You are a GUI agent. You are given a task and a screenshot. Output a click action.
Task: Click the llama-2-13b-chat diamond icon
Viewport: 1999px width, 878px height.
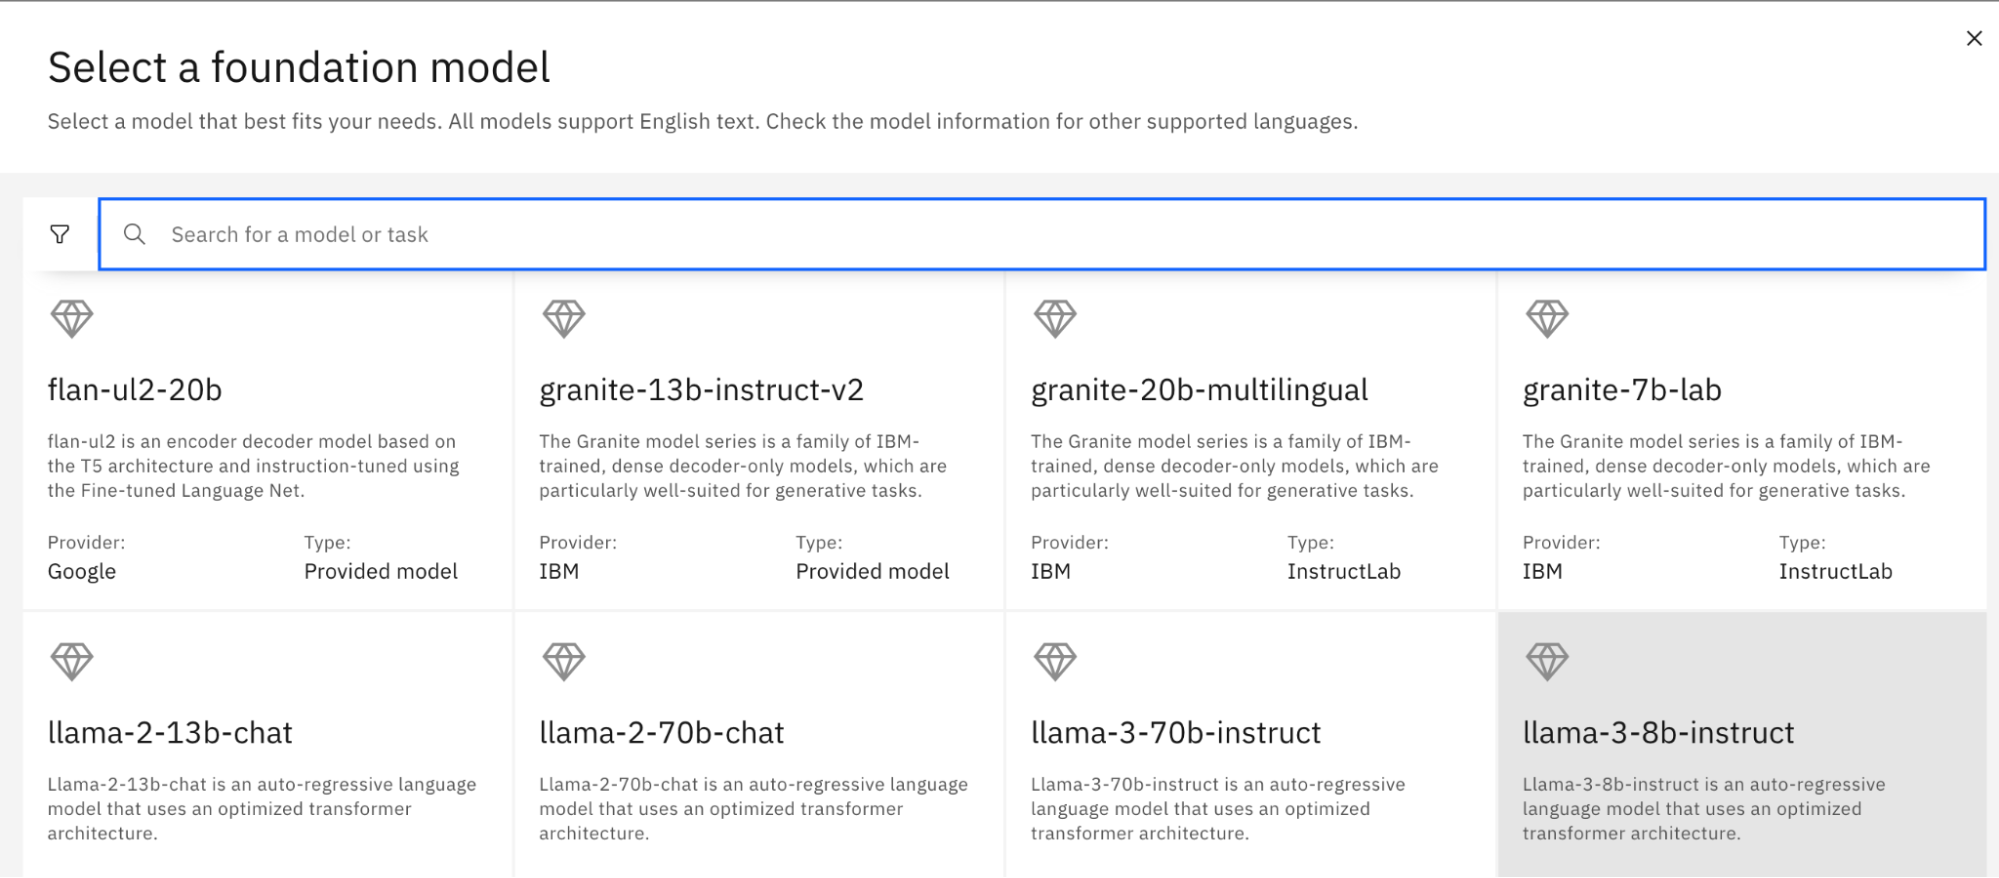click(x=72, y=661)
